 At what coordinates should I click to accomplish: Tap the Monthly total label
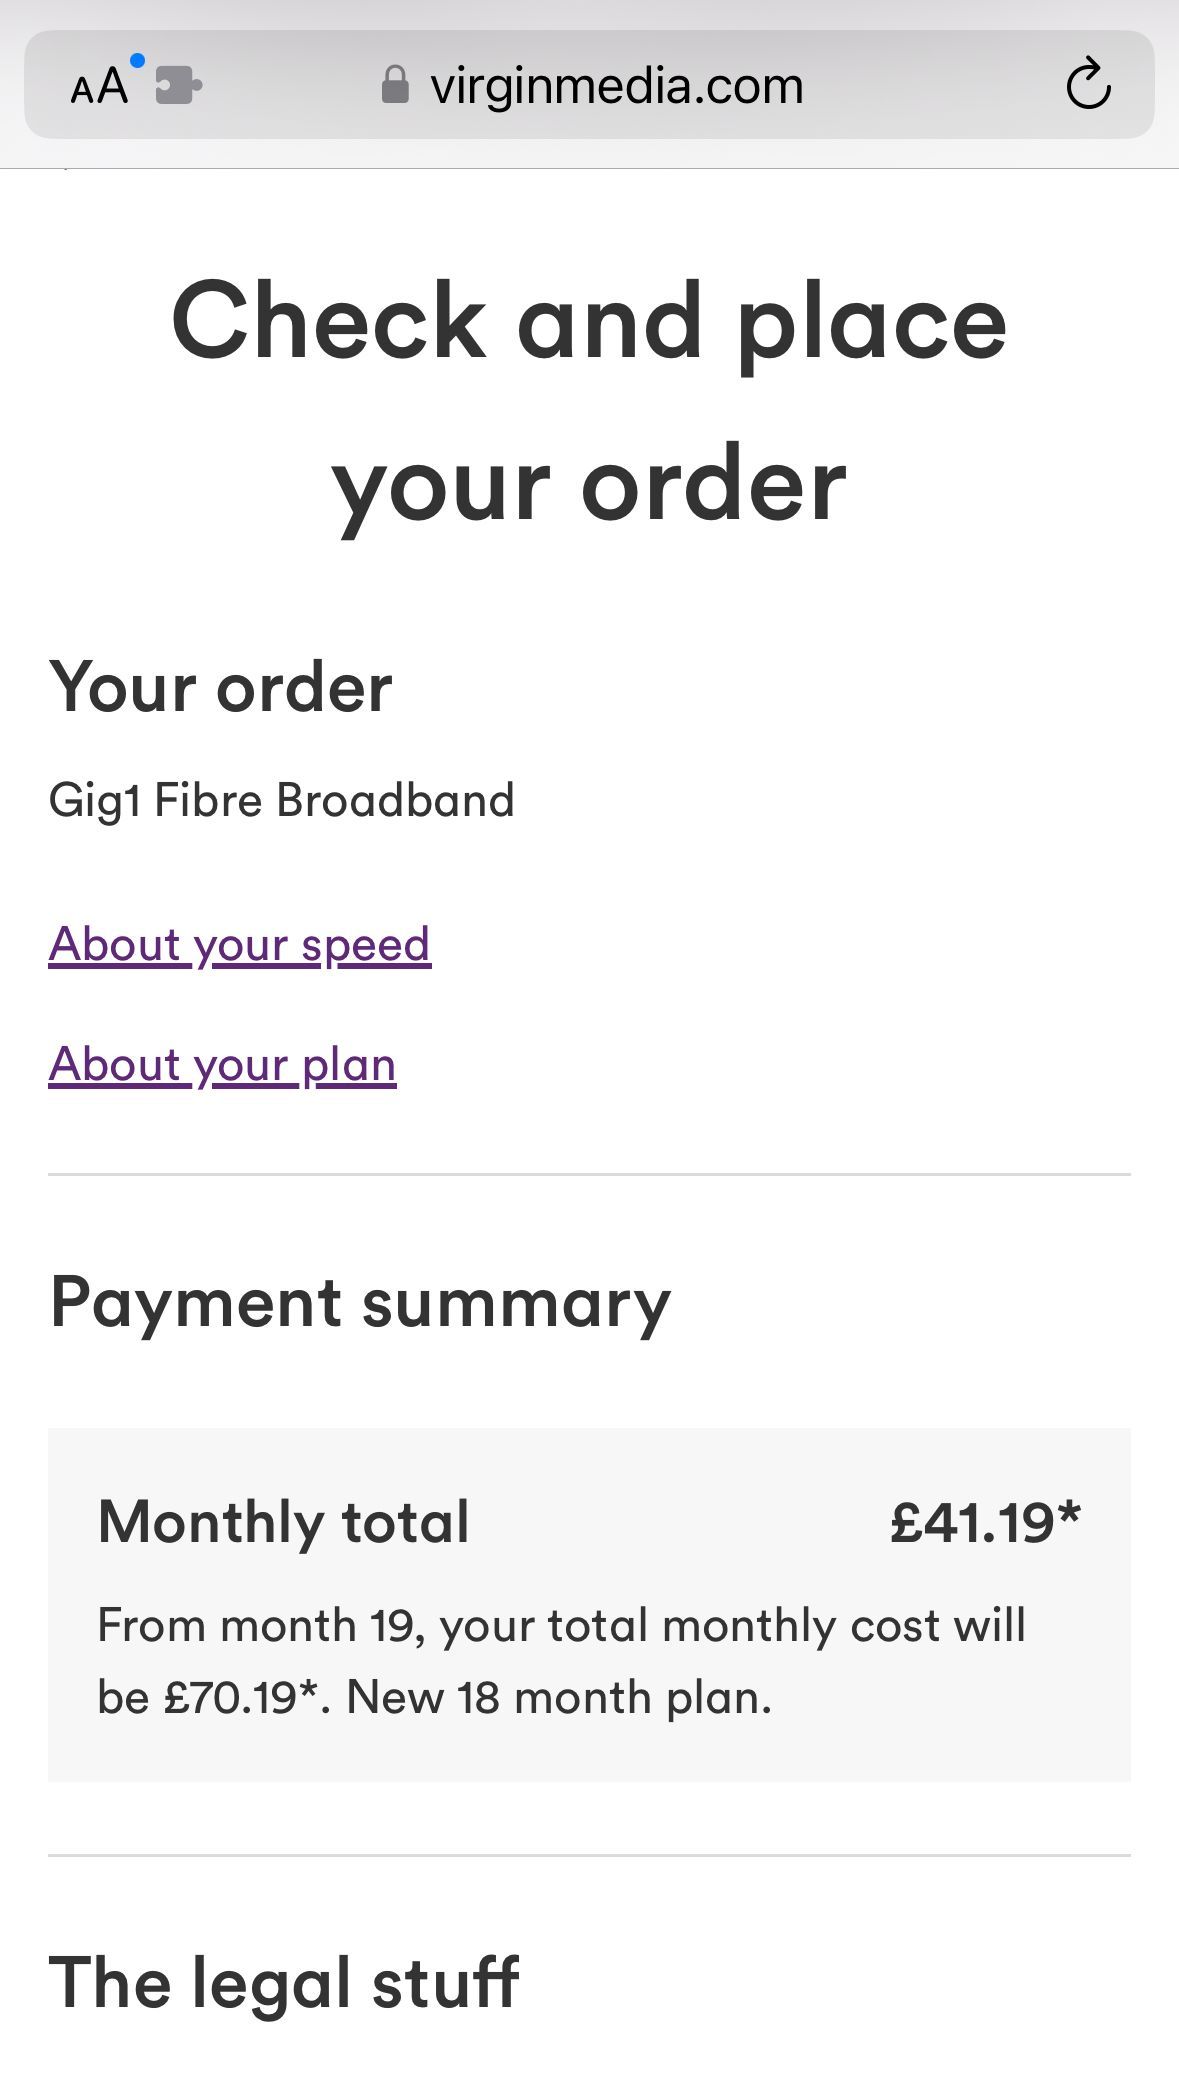(283, 1522)
